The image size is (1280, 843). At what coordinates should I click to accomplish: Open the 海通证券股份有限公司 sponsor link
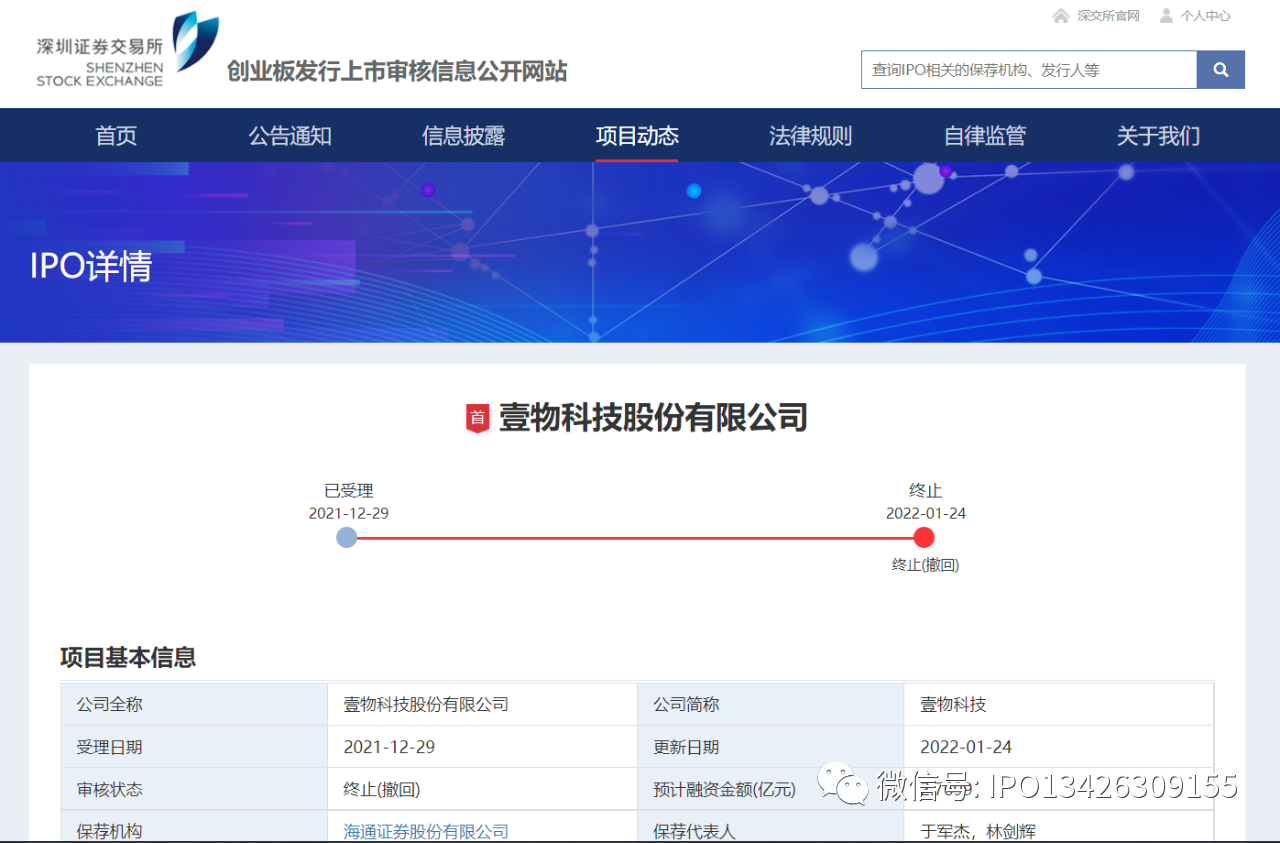pos(426,831)
